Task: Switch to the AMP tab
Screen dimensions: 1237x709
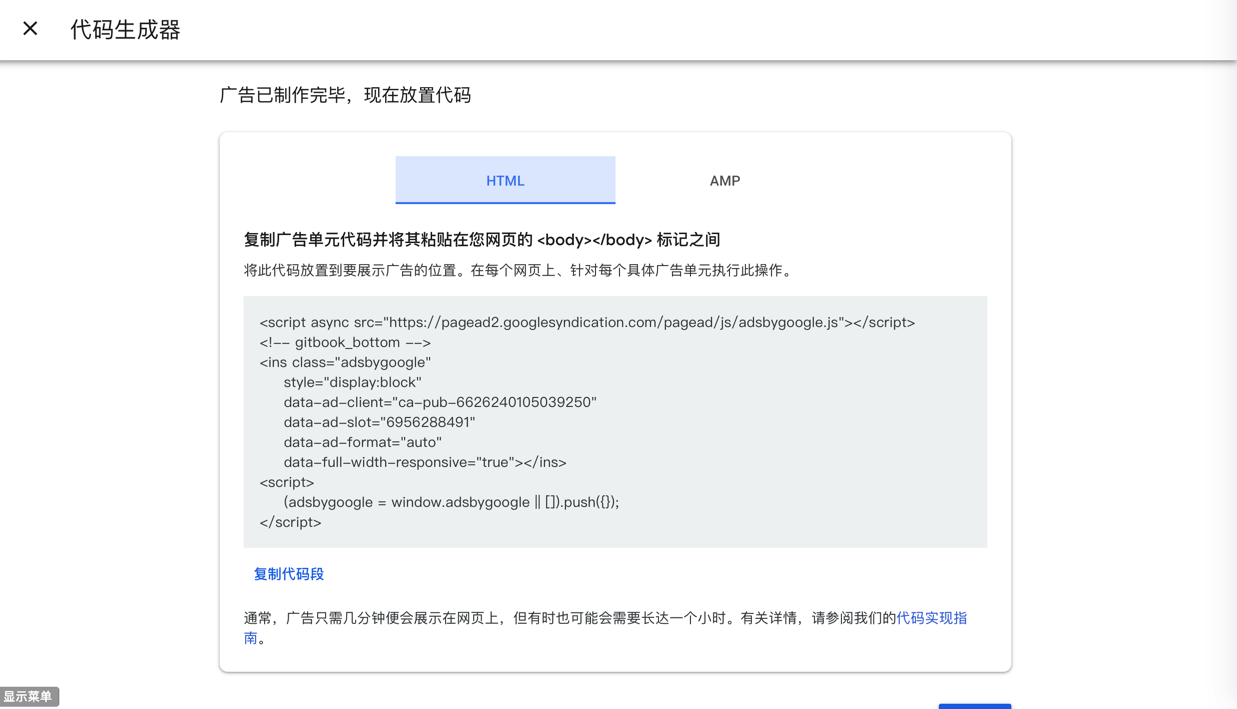Action: point(725,180)
